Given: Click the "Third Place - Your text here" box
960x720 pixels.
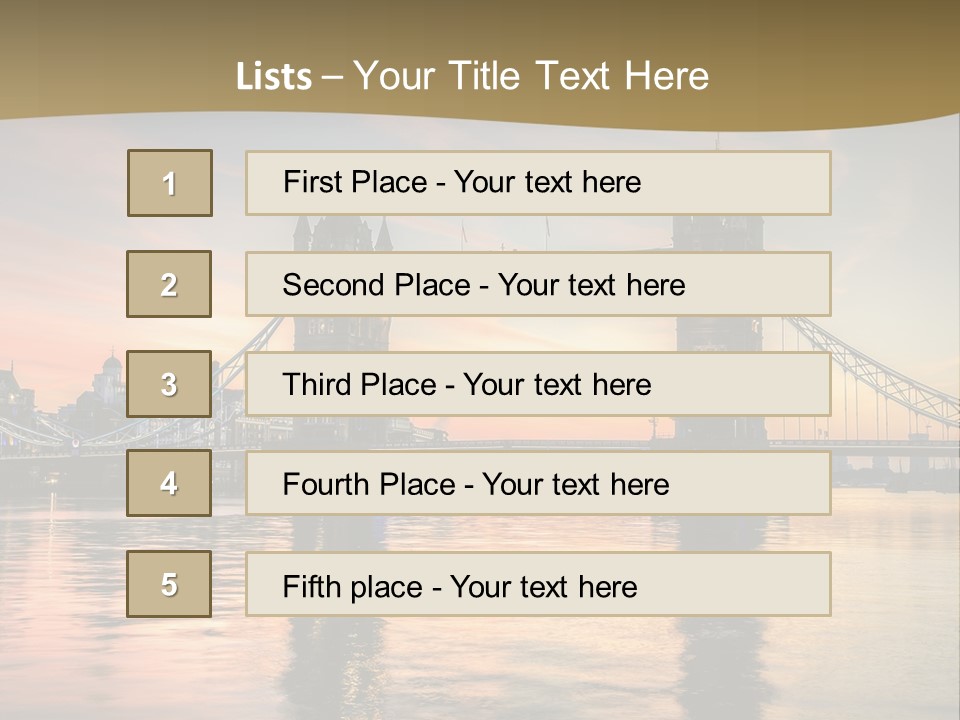Looking at the screenshot, I should click(538, 384).
